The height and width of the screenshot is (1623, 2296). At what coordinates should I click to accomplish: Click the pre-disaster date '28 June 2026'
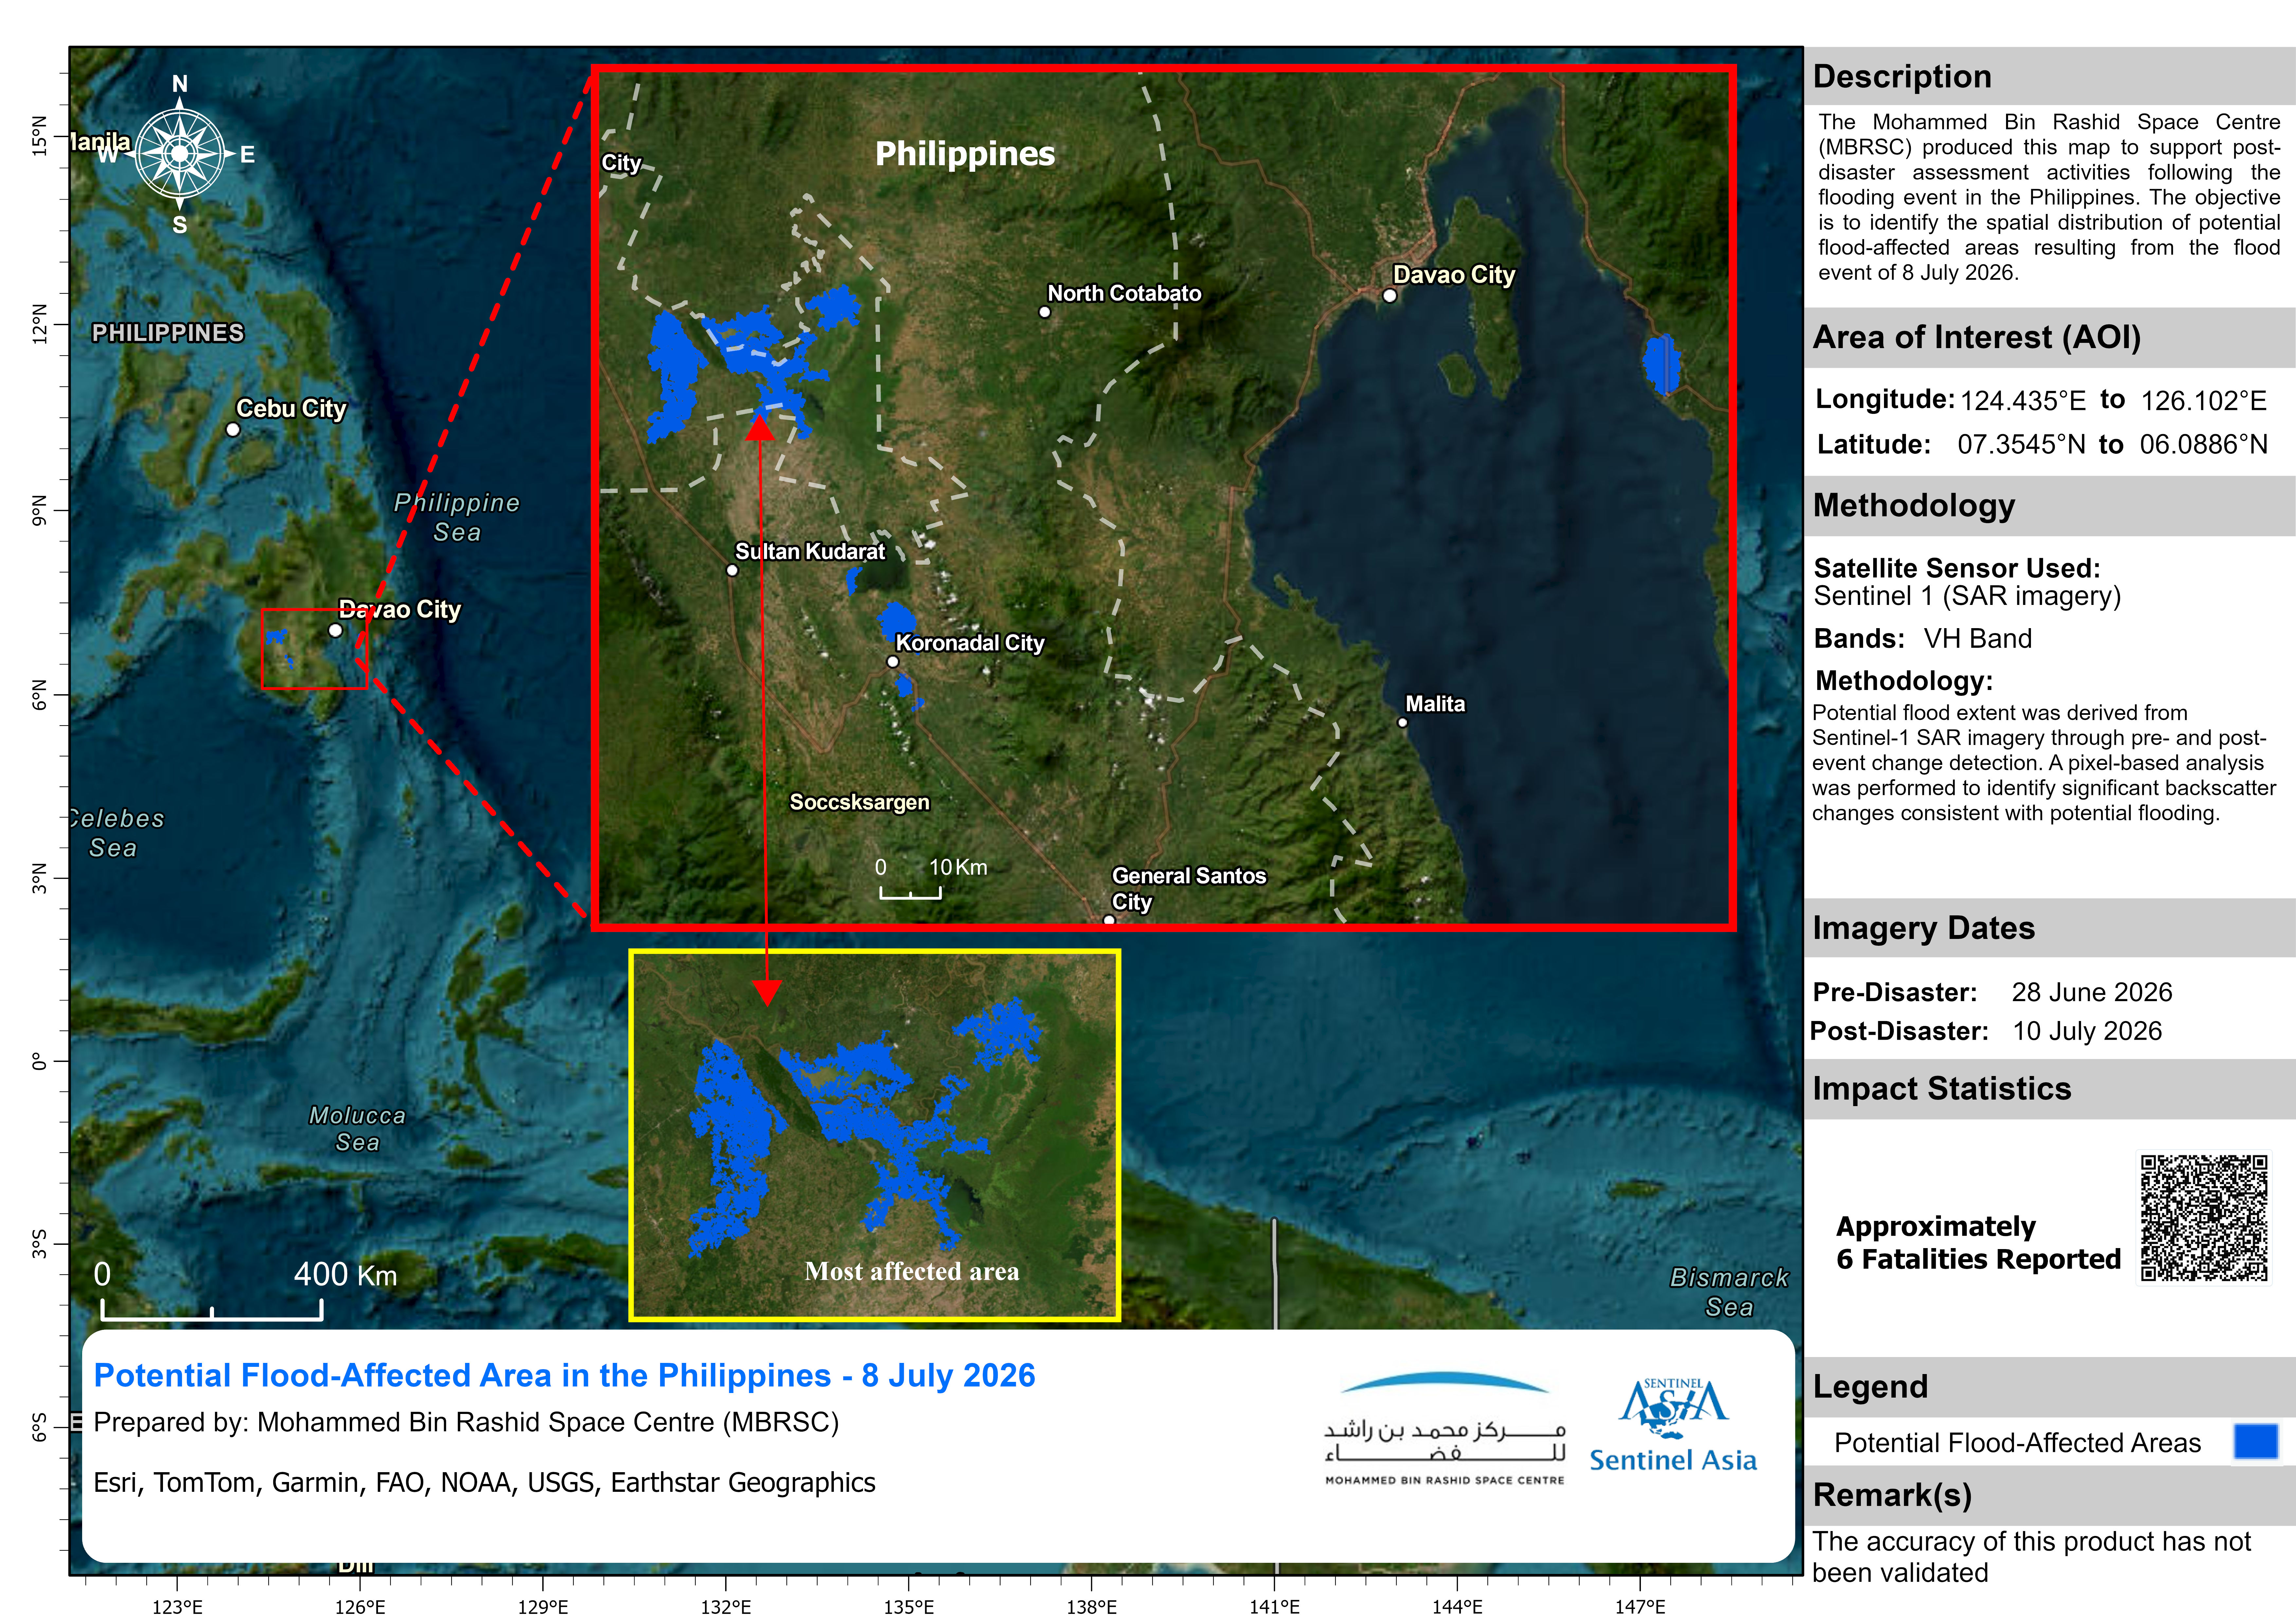2092,992
